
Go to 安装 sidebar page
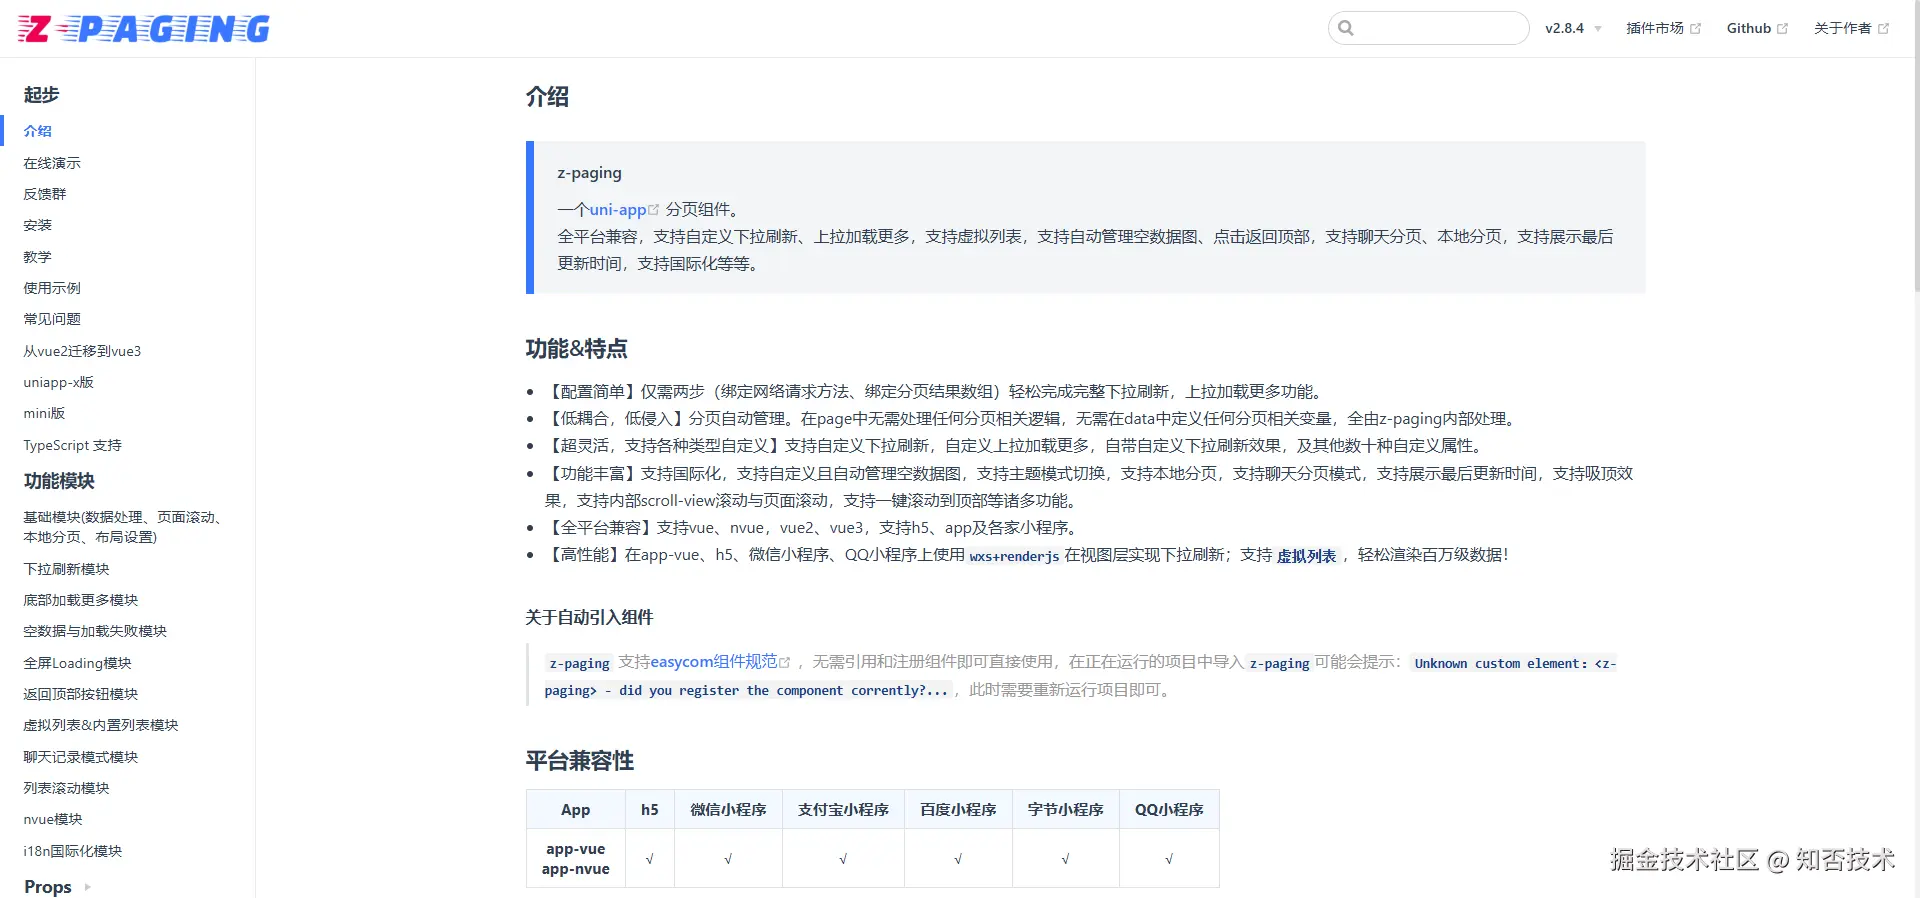tap(38, 225)
